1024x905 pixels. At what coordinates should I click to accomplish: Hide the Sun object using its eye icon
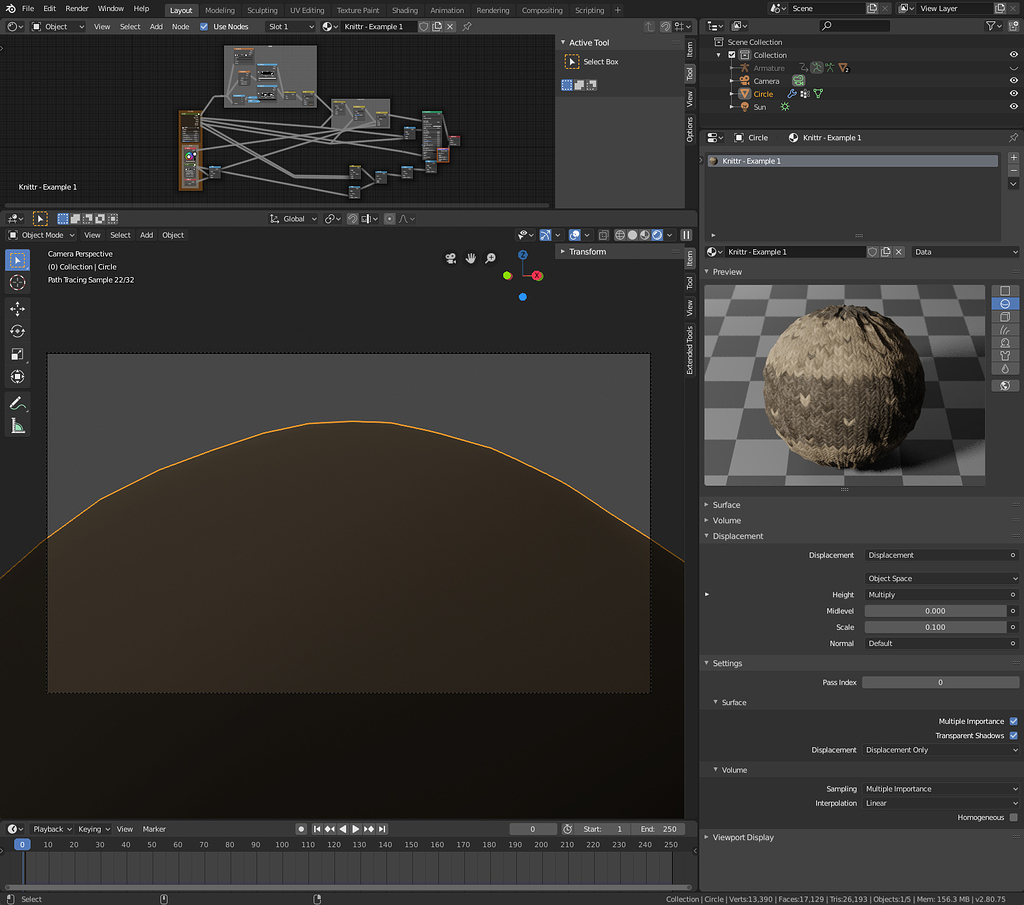pyautogui.click(x=1012, y=105)
